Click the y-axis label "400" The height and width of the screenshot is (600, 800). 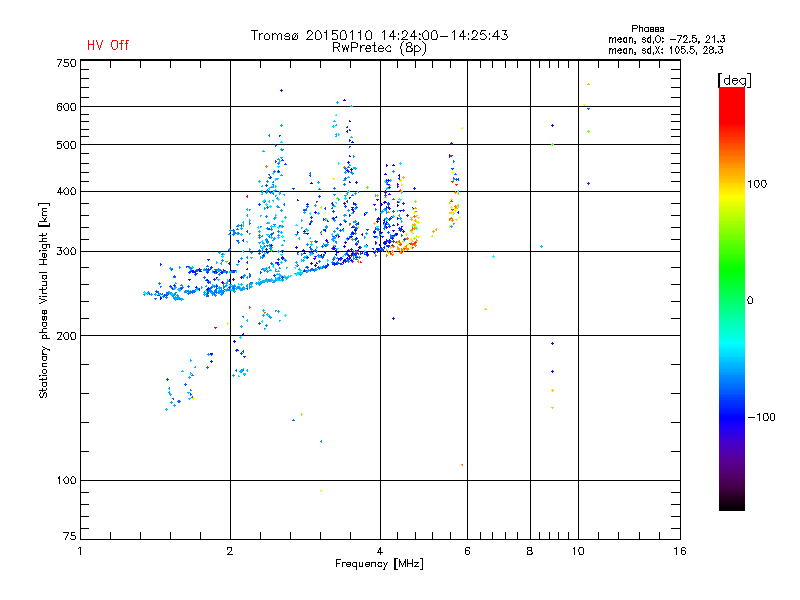tap(66, 191)
